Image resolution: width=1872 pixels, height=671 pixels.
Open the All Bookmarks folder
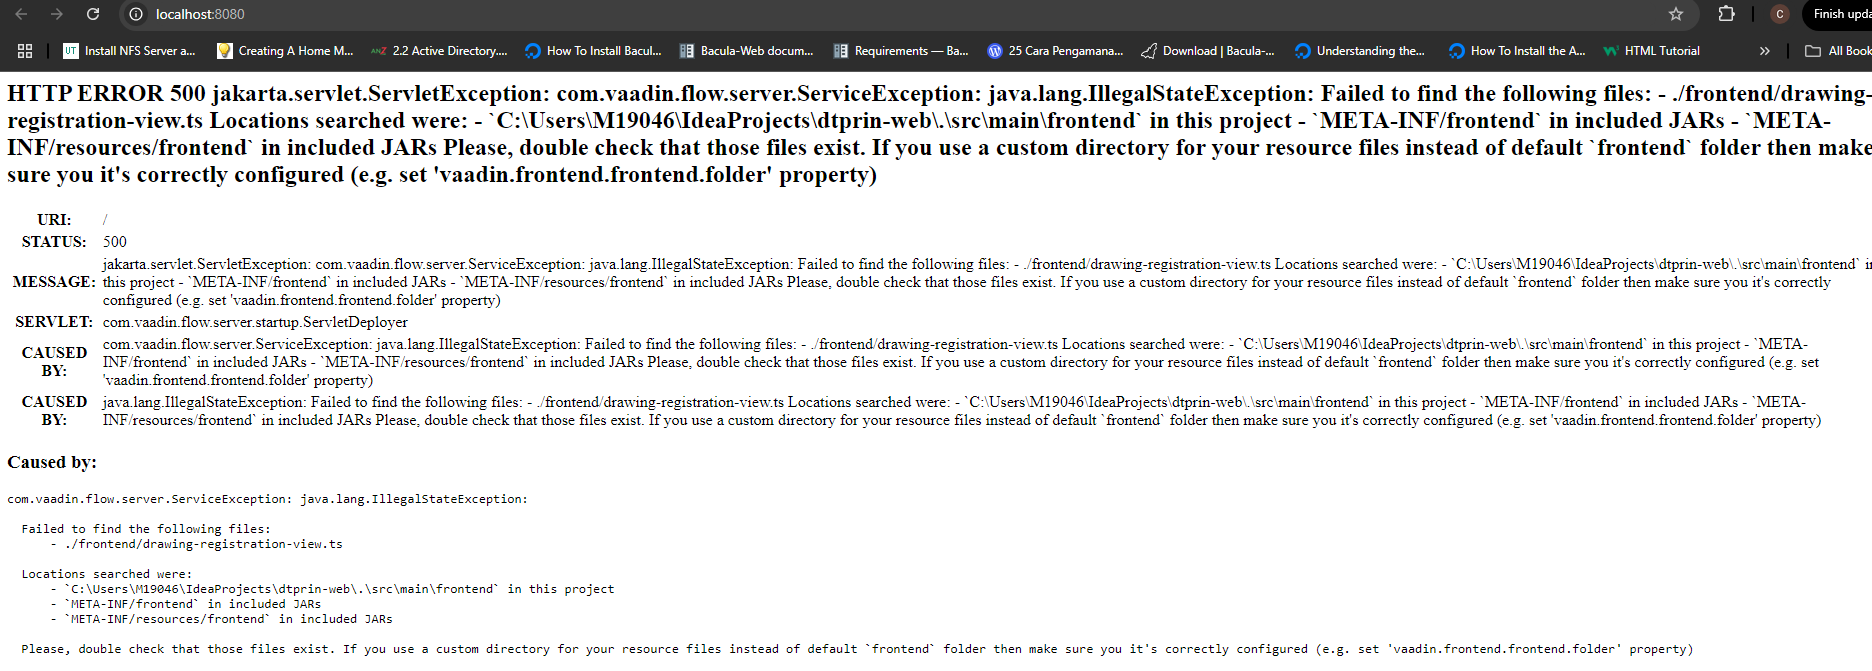[x=1837, y=51]
